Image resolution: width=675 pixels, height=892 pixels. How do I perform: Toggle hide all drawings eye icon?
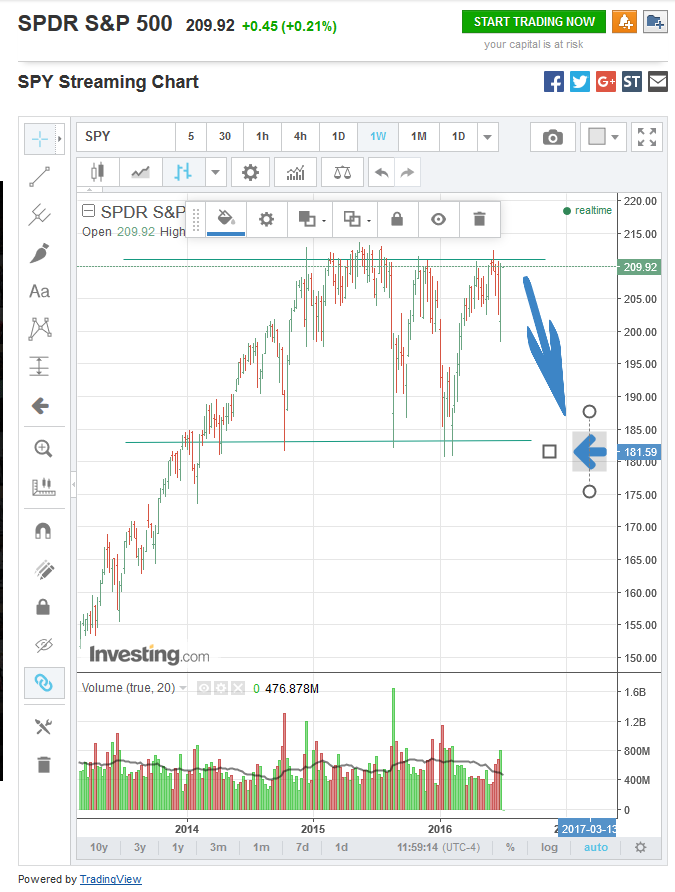[x=43, y=645]
